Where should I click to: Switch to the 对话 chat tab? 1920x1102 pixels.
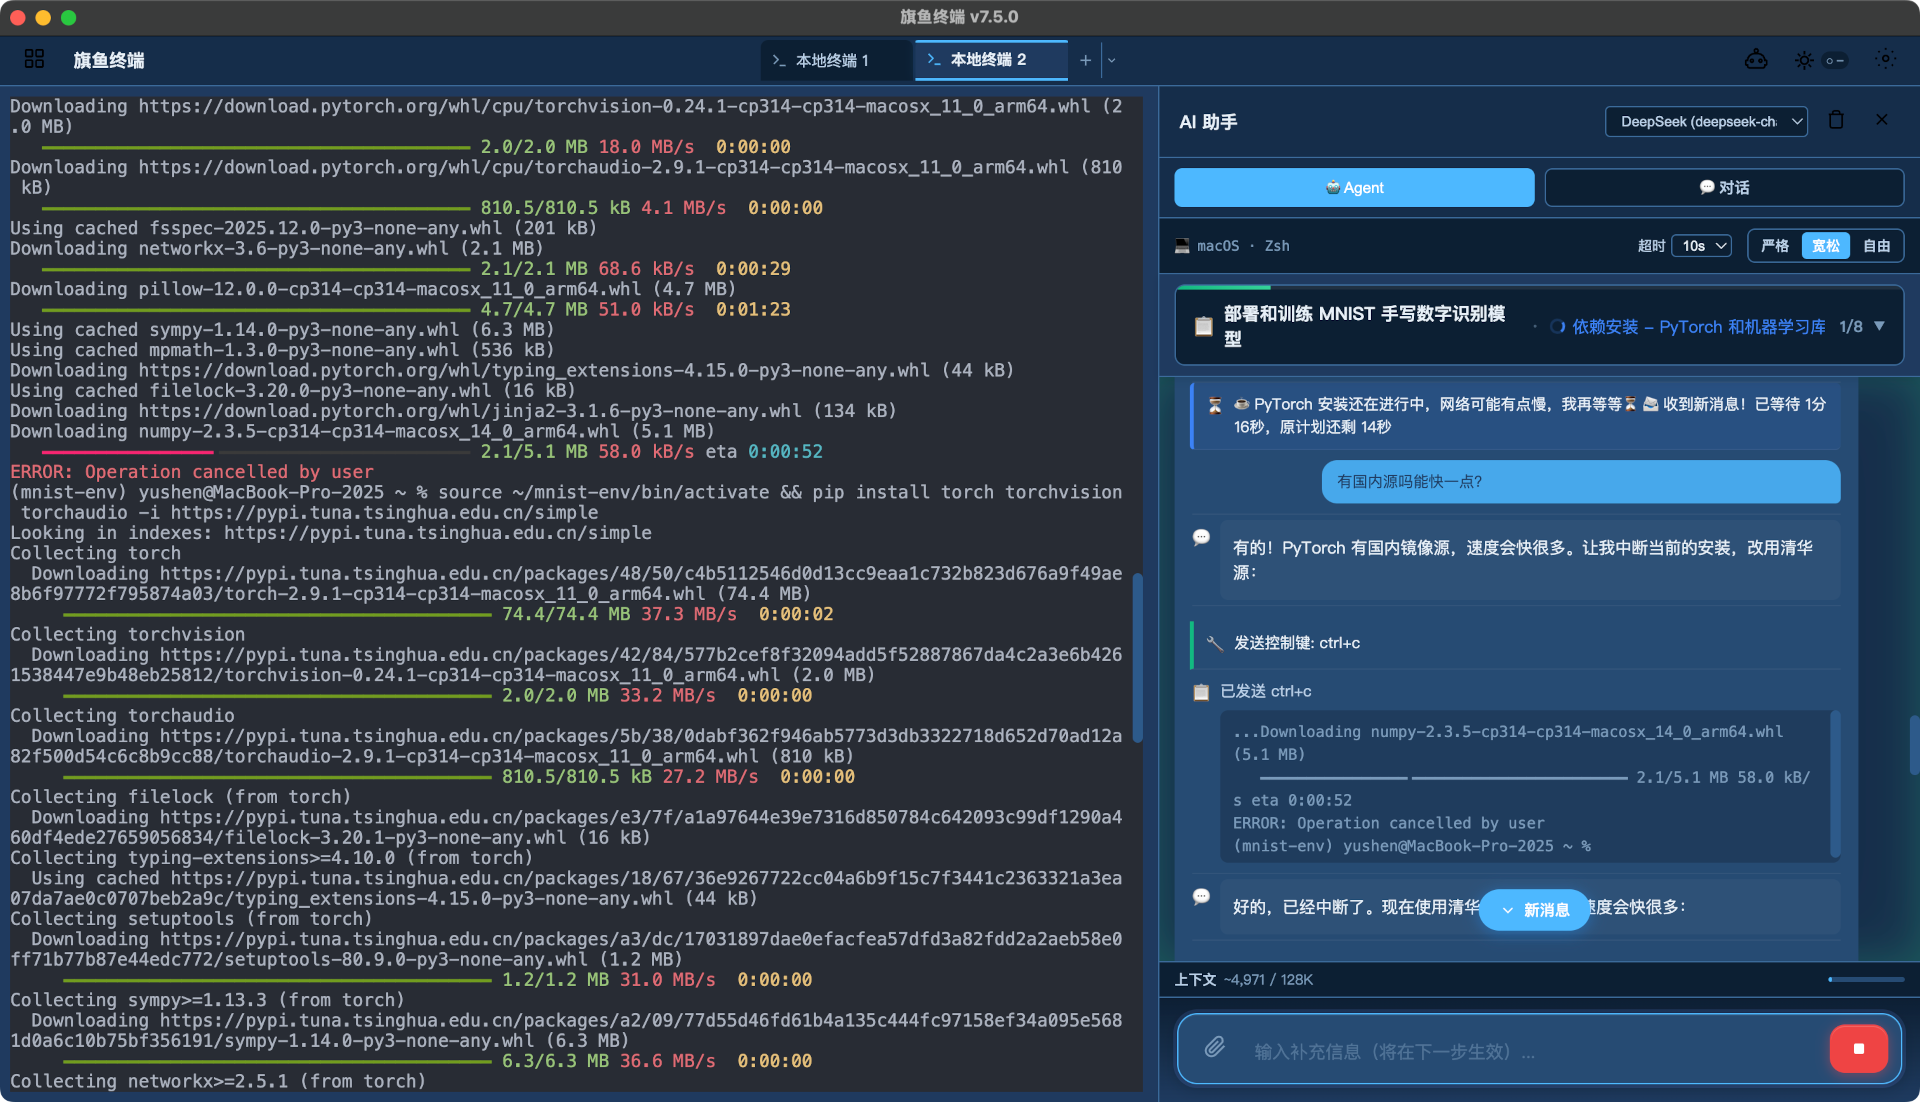click(1723, 188)
